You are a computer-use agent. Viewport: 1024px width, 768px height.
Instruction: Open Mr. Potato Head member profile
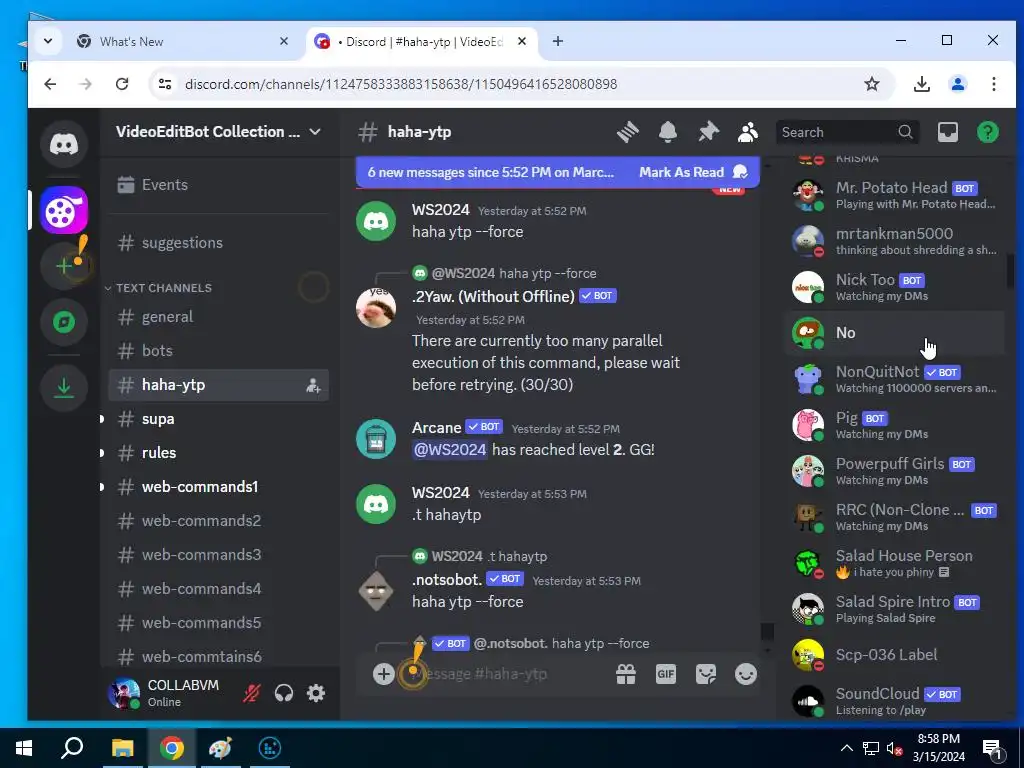895,195
